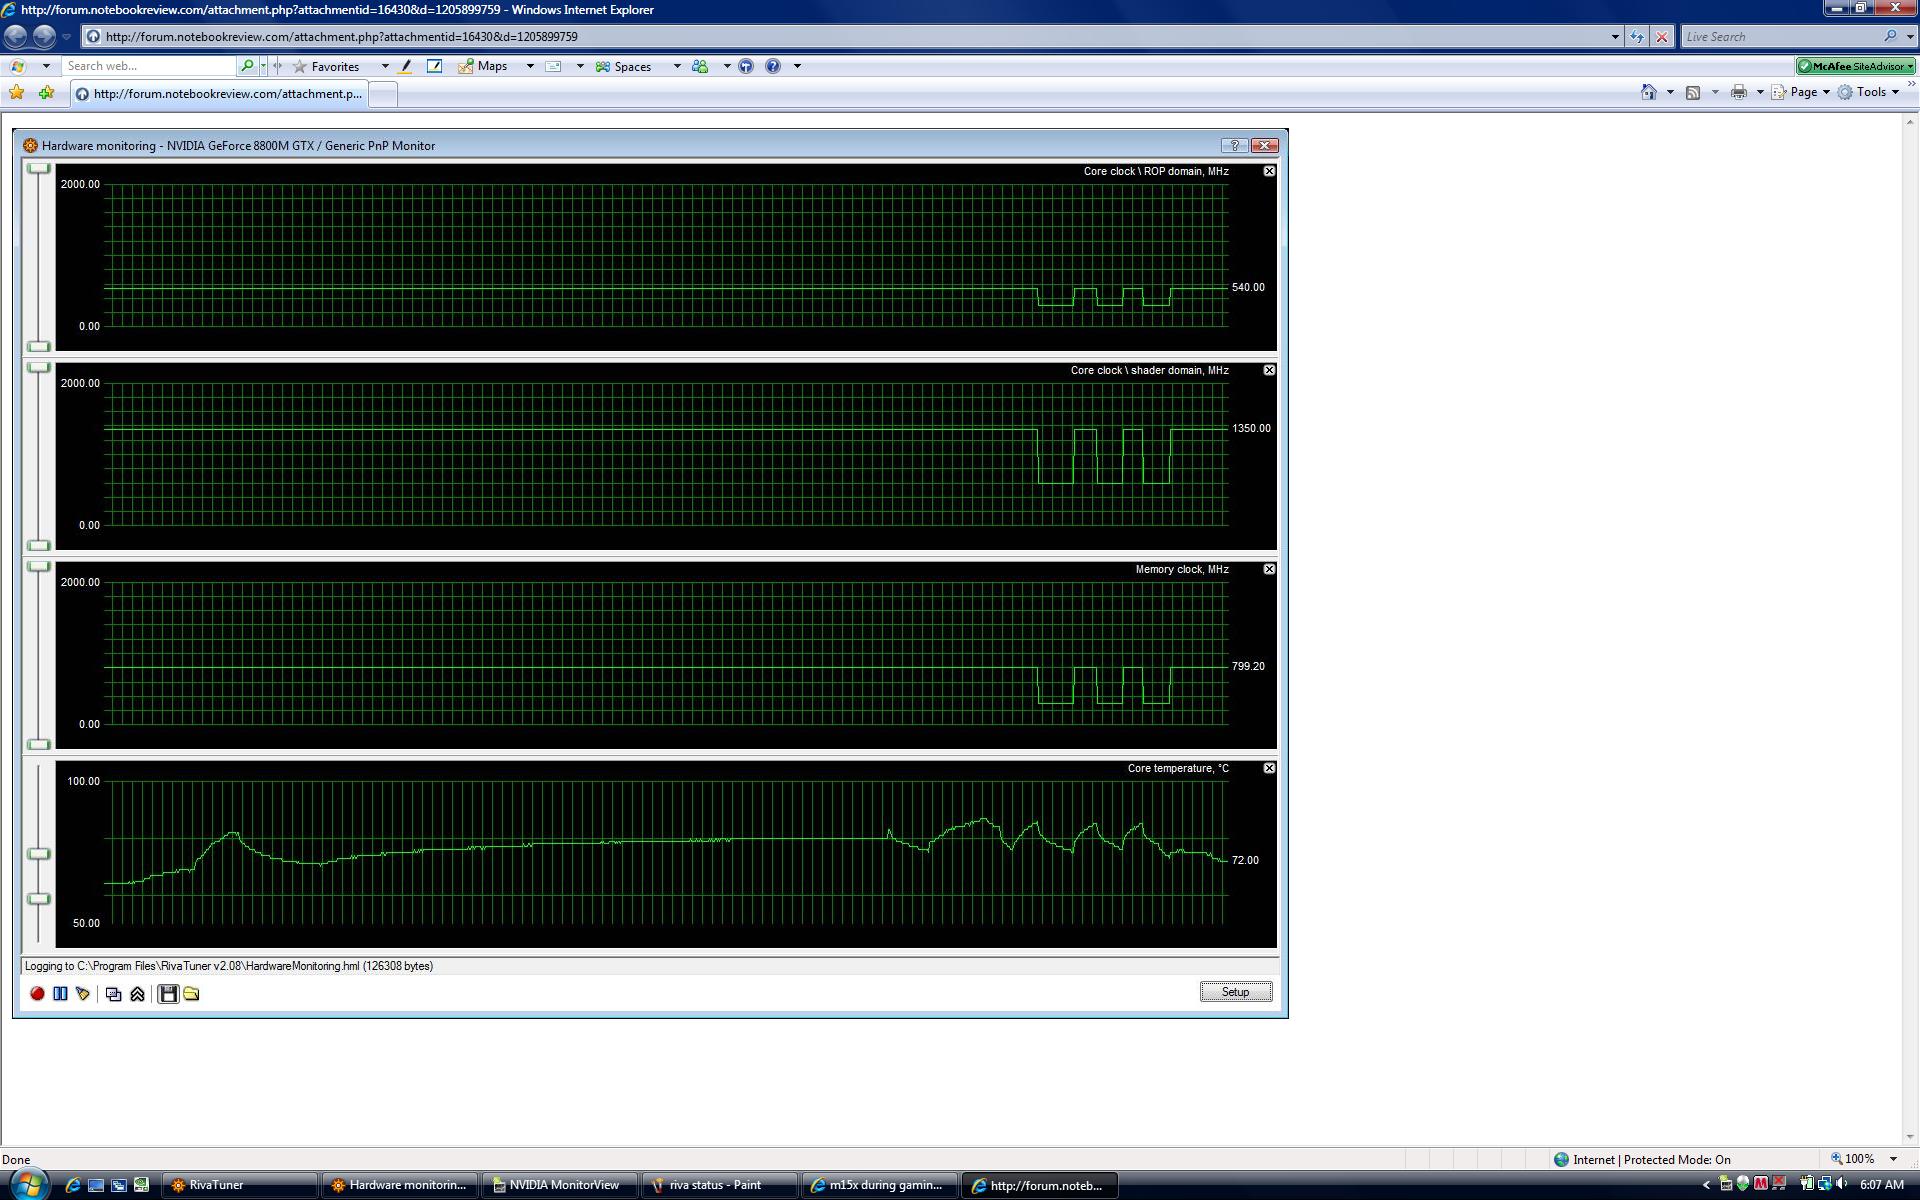1920x1200 pixels.
Task: Stop loading with the red X icon
Action: [1662, 37]
